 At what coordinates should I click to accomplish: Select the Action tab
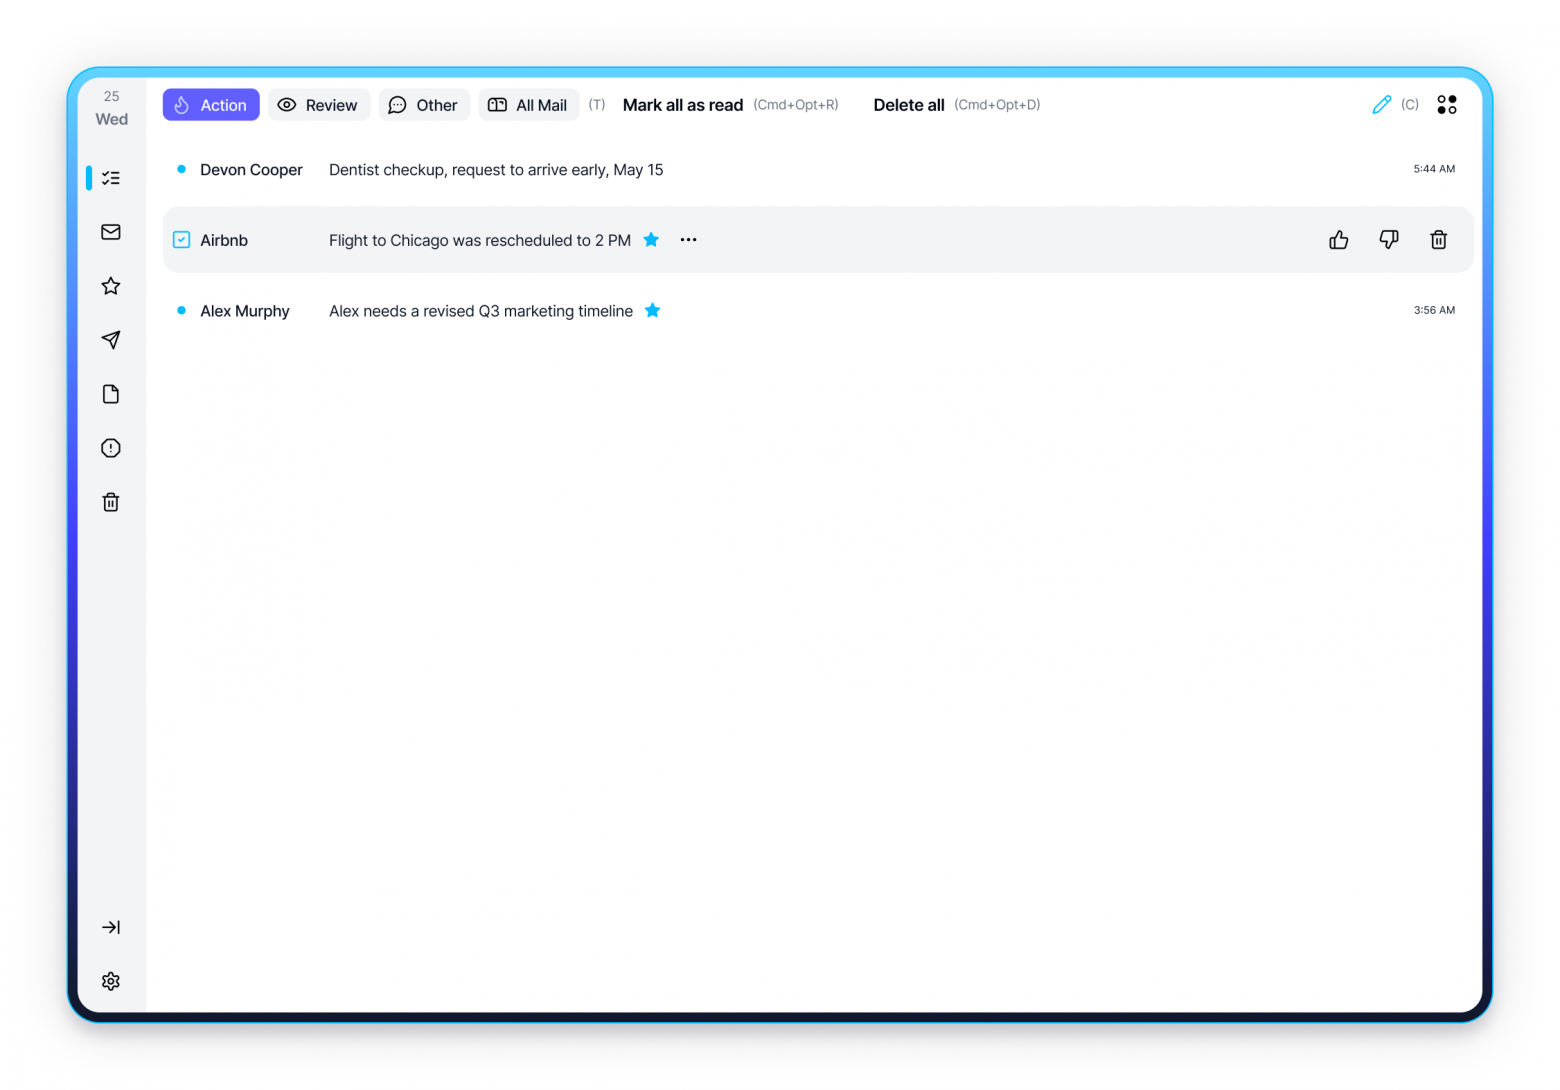coord(211,105)
